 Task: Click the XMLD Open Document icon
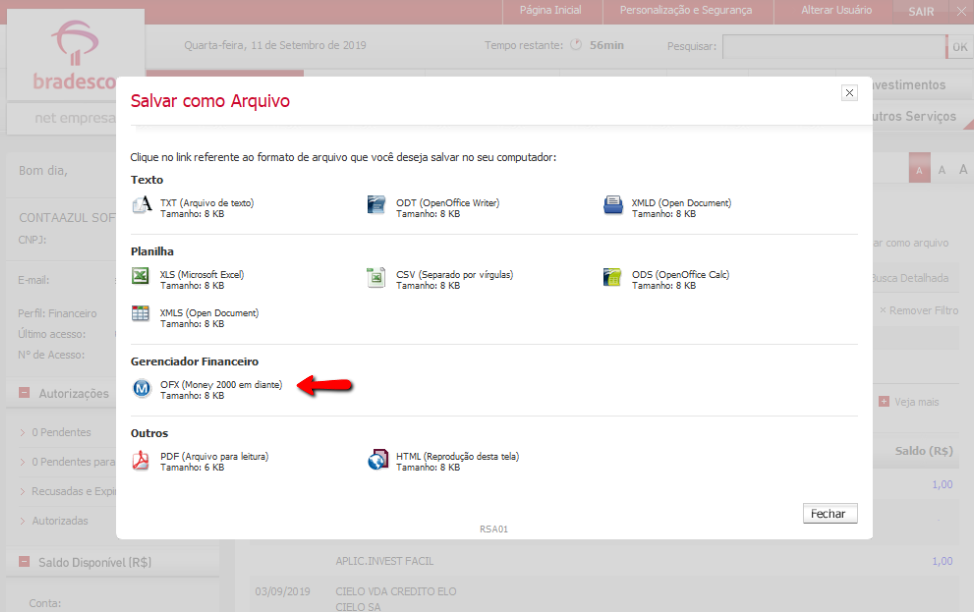click(x=613, y=204)
